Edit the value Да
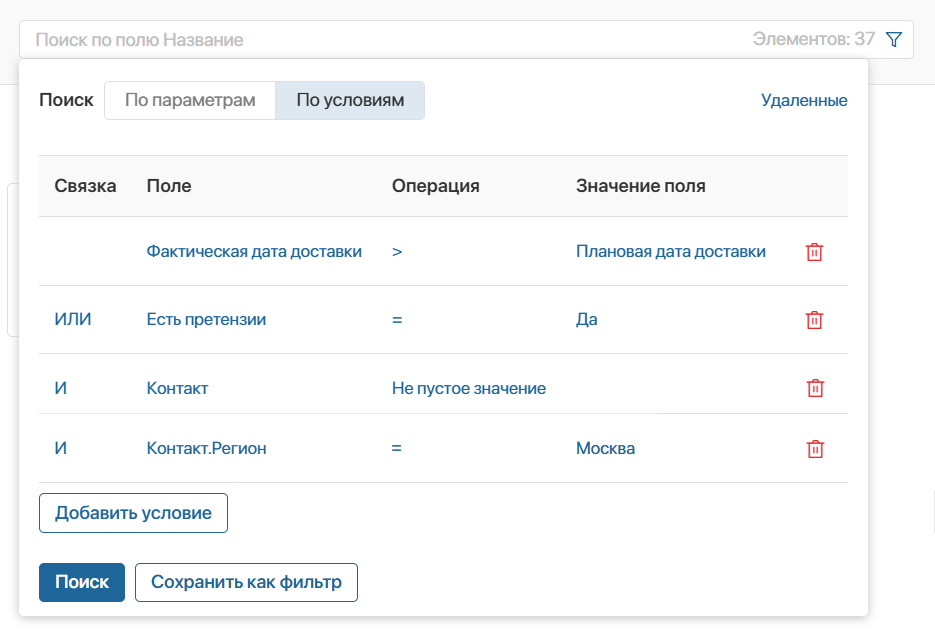935x639 pixels. (x=587, y=320)
